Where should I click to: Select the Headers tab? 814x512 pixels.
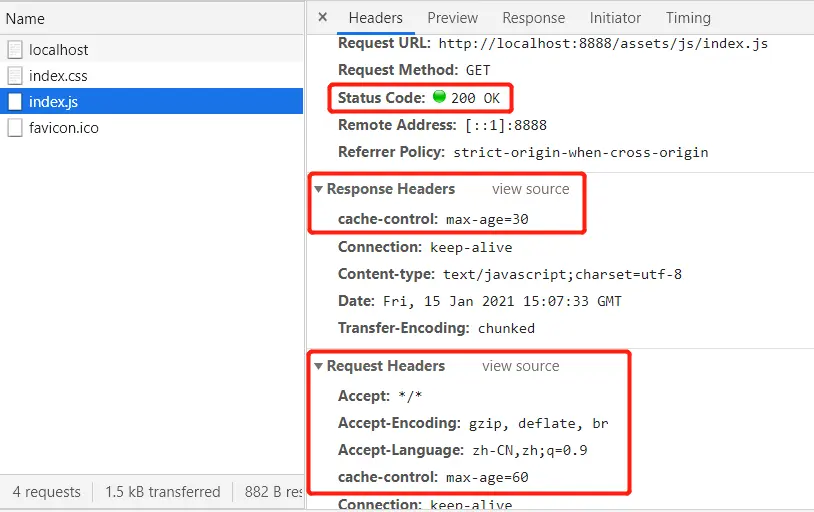coord(375,18)
